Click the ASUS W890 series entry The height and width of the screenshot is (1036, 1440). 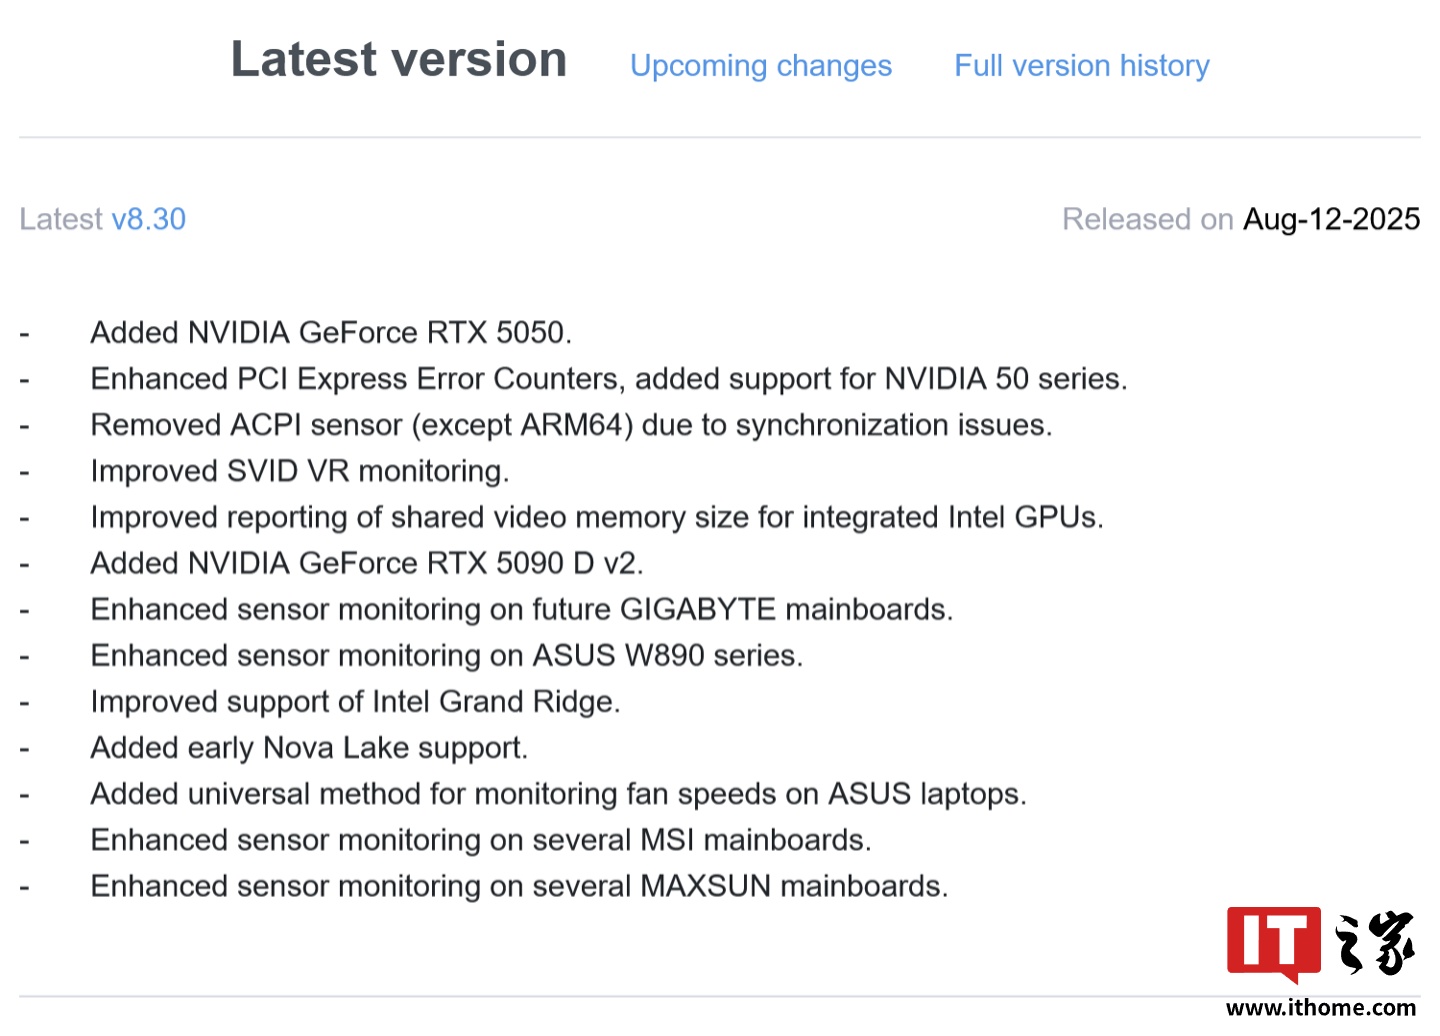(x=446, y=655)
